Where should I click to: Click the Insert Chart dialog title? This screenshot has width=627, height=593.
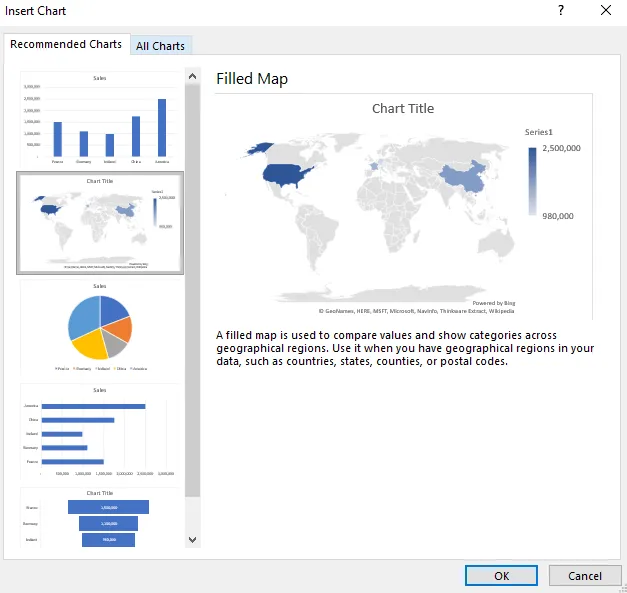[x=36, y=11]
